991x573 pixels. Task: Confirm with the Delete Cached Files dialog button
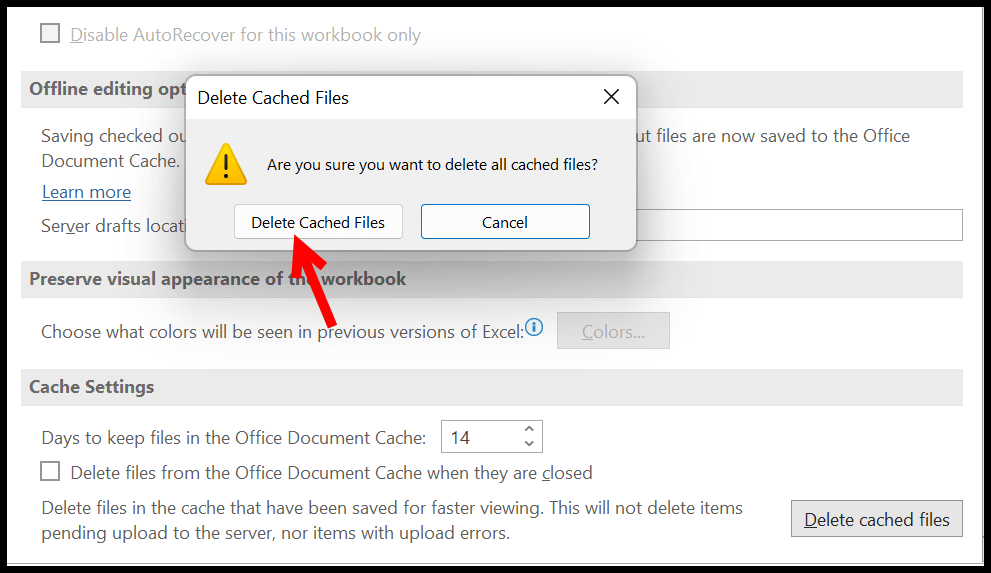coord(318,222)
